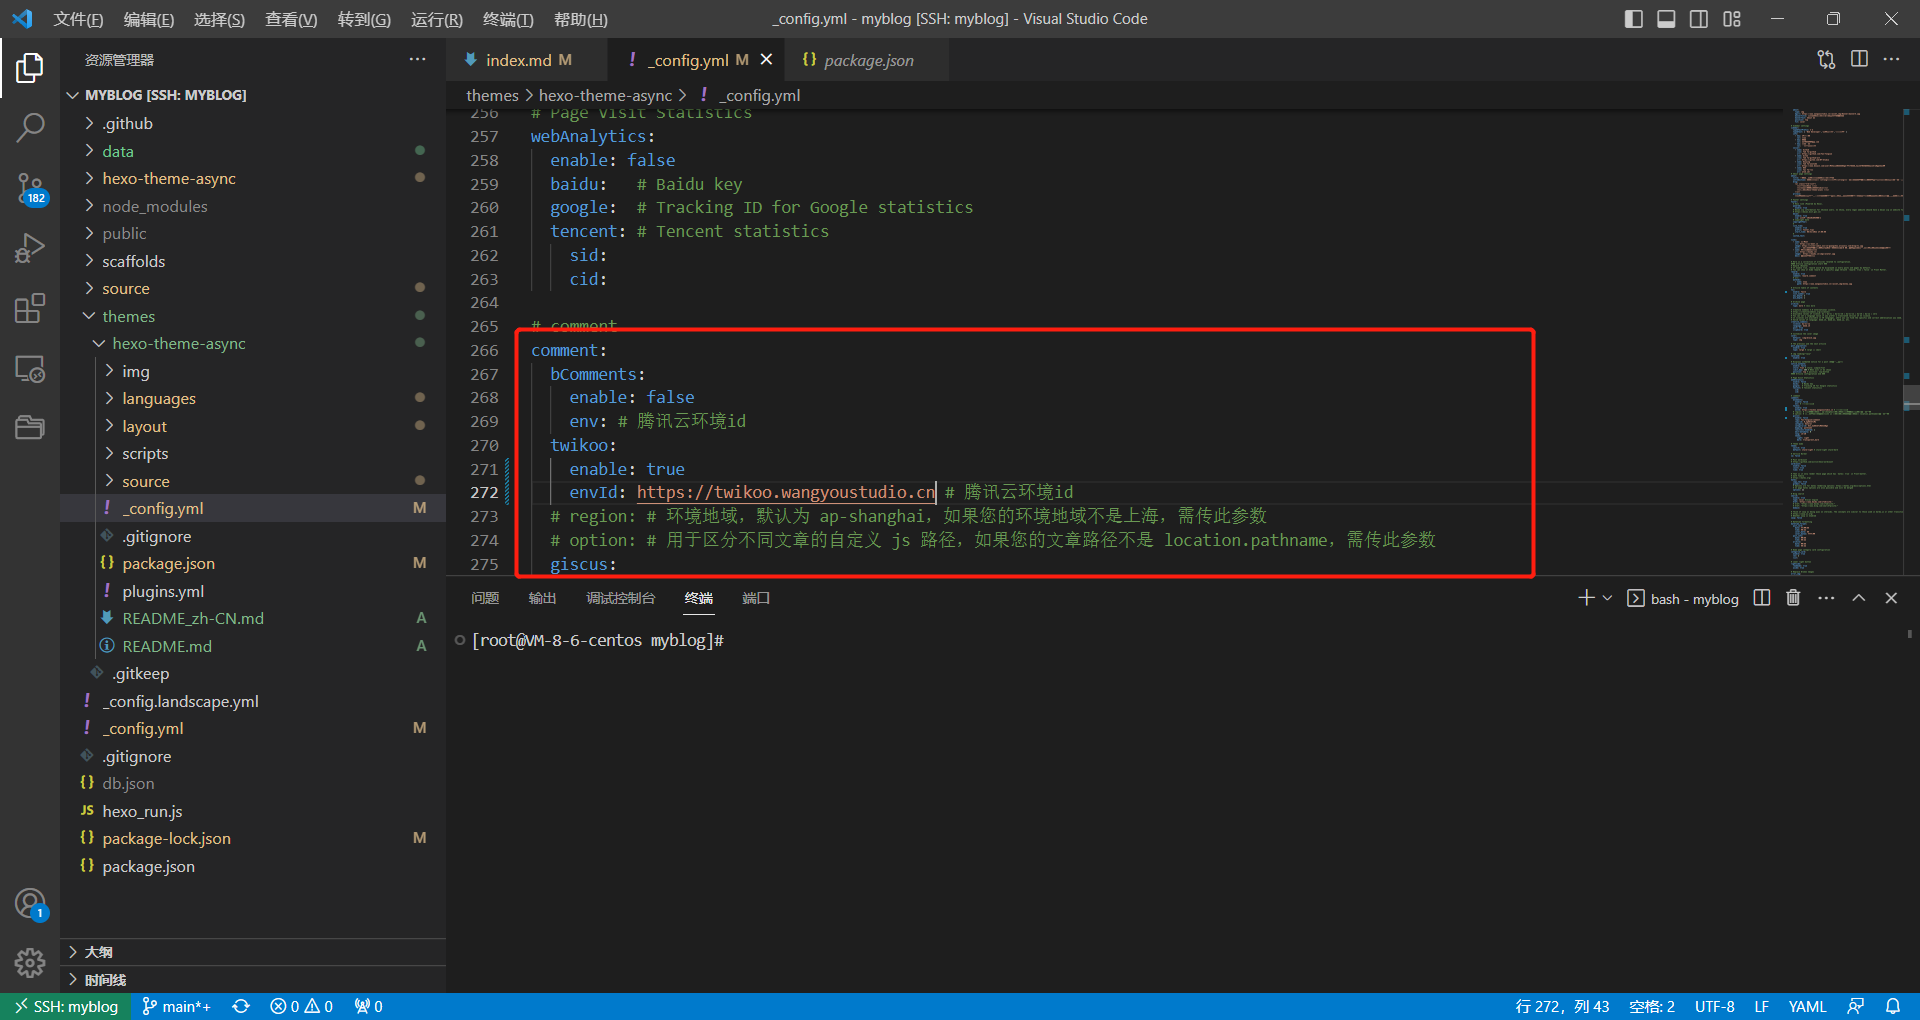Viewport: 1920px width, 1020px height.
Task: Open plugins.yml in the explorer
Action: [253, 591]
